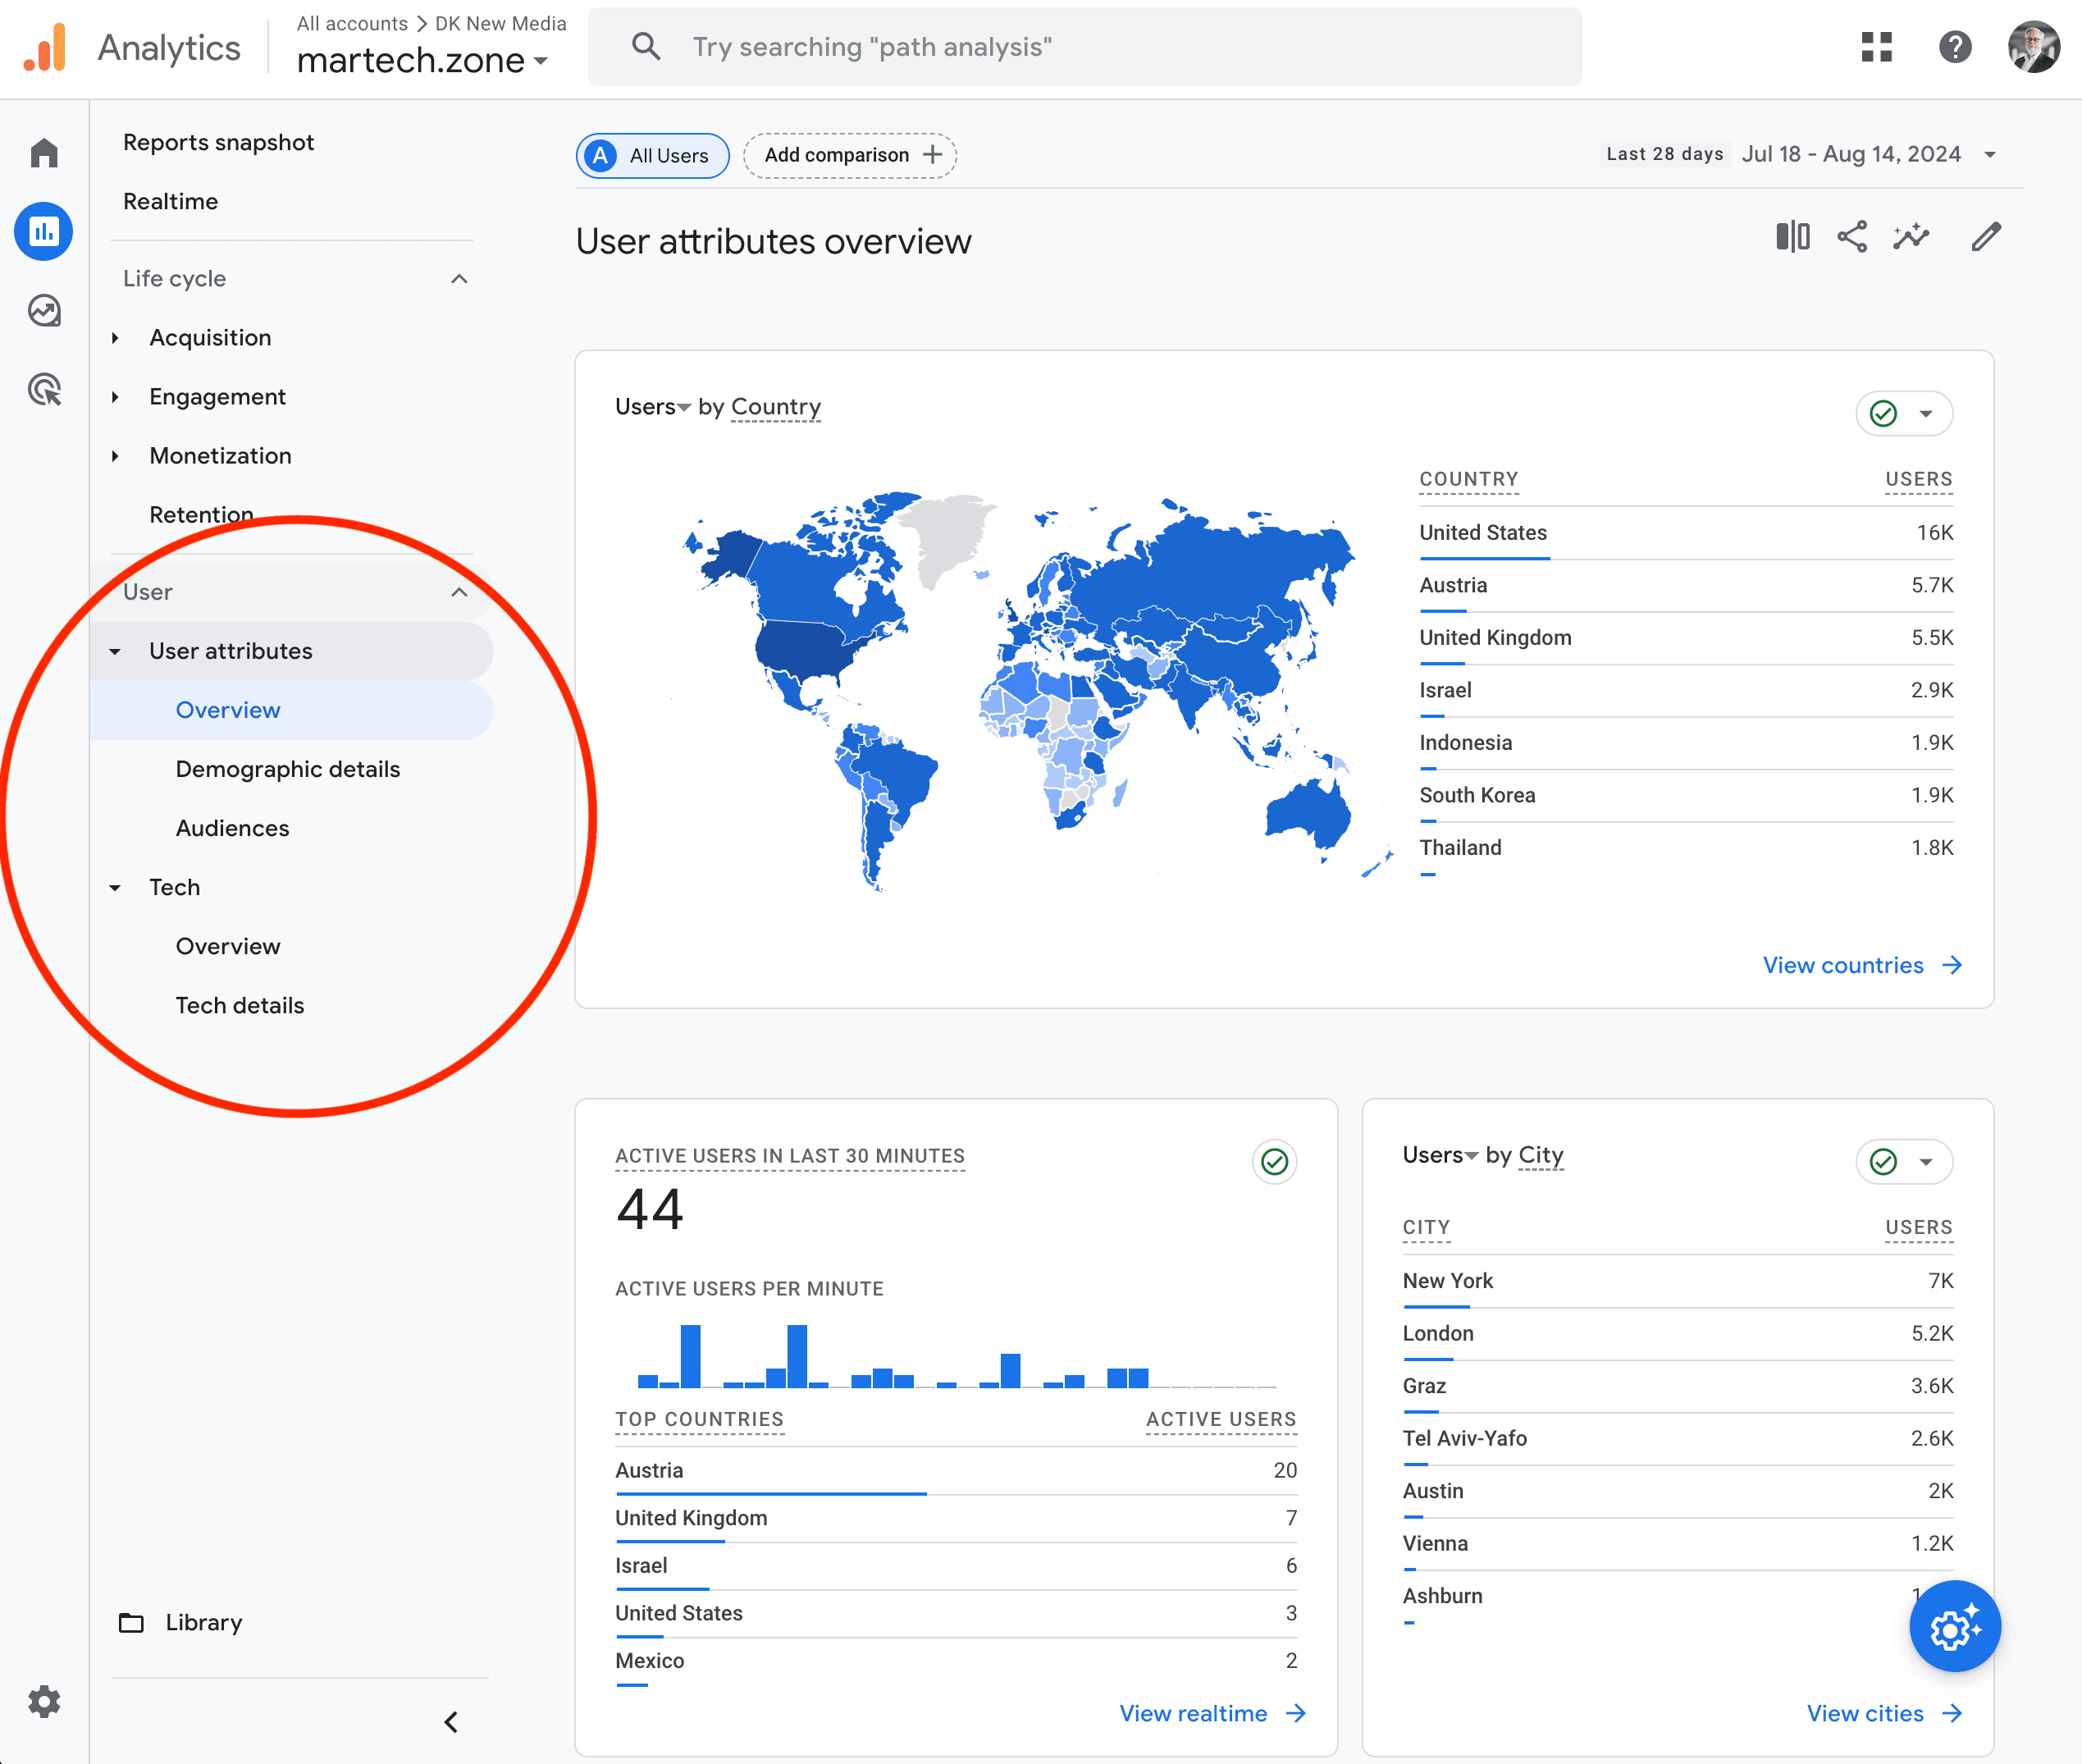Click the data quality badge on Users by City

click(1883, 1162)
